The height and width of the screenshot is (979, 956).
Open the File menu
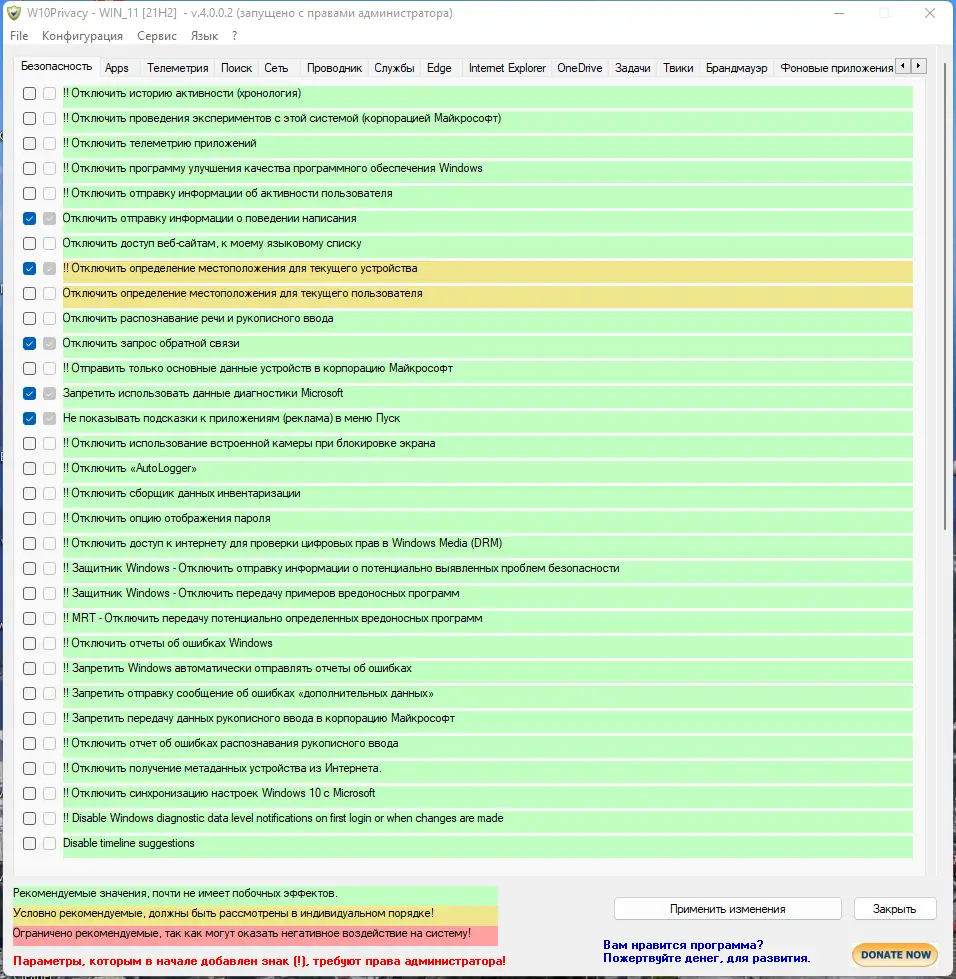(x=18, y=35)
